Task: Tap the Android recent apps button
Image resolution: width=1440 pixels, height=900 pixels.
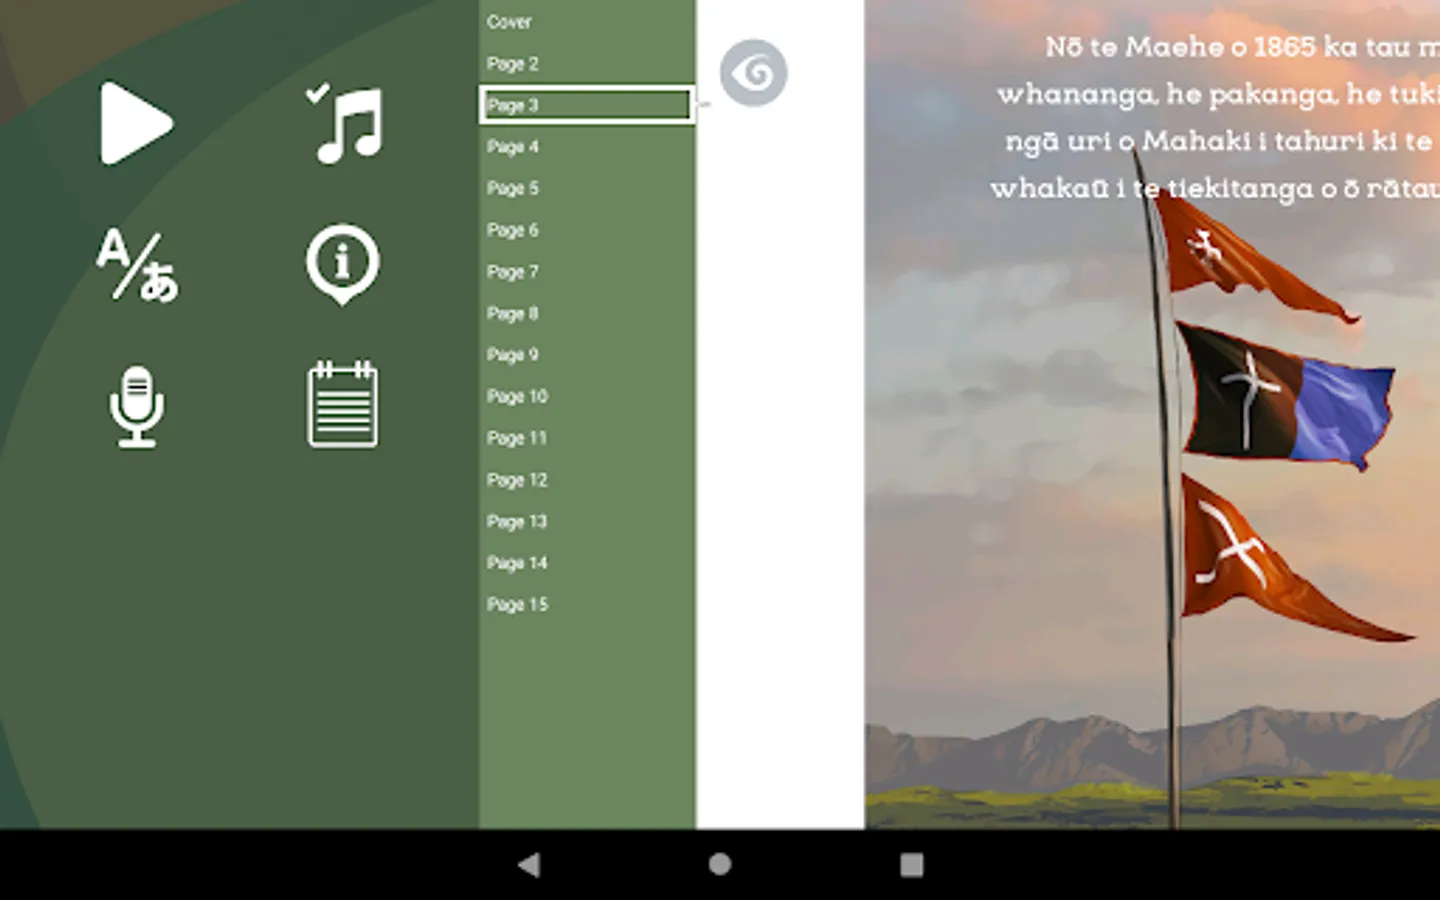Action: [911, 865]
